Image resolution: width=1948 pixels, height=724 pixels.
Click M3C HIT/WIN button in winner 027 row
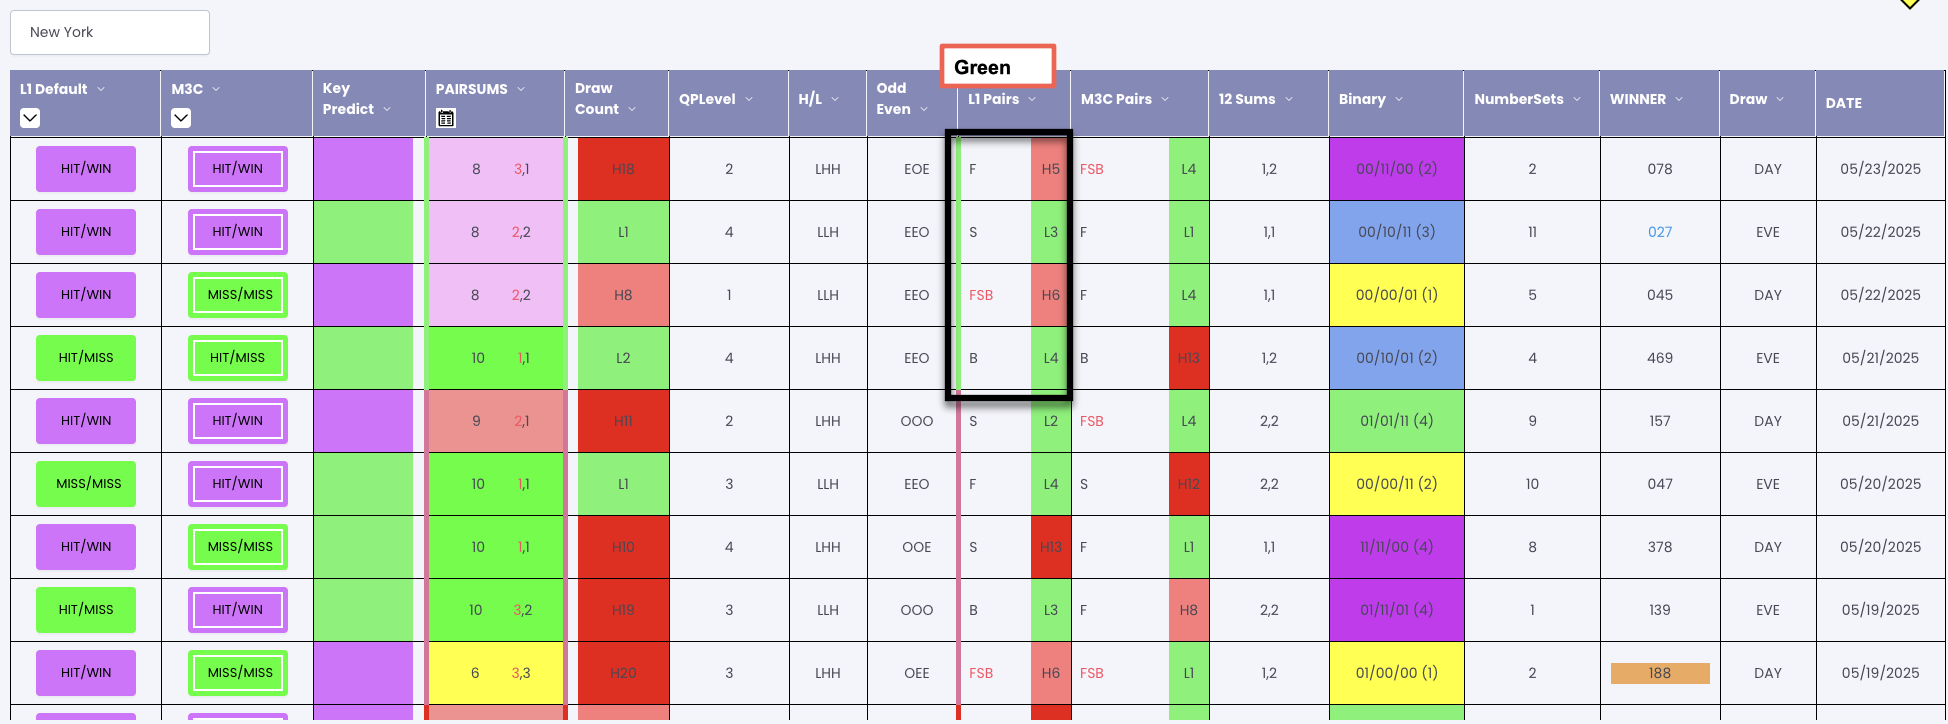point(238,232)
